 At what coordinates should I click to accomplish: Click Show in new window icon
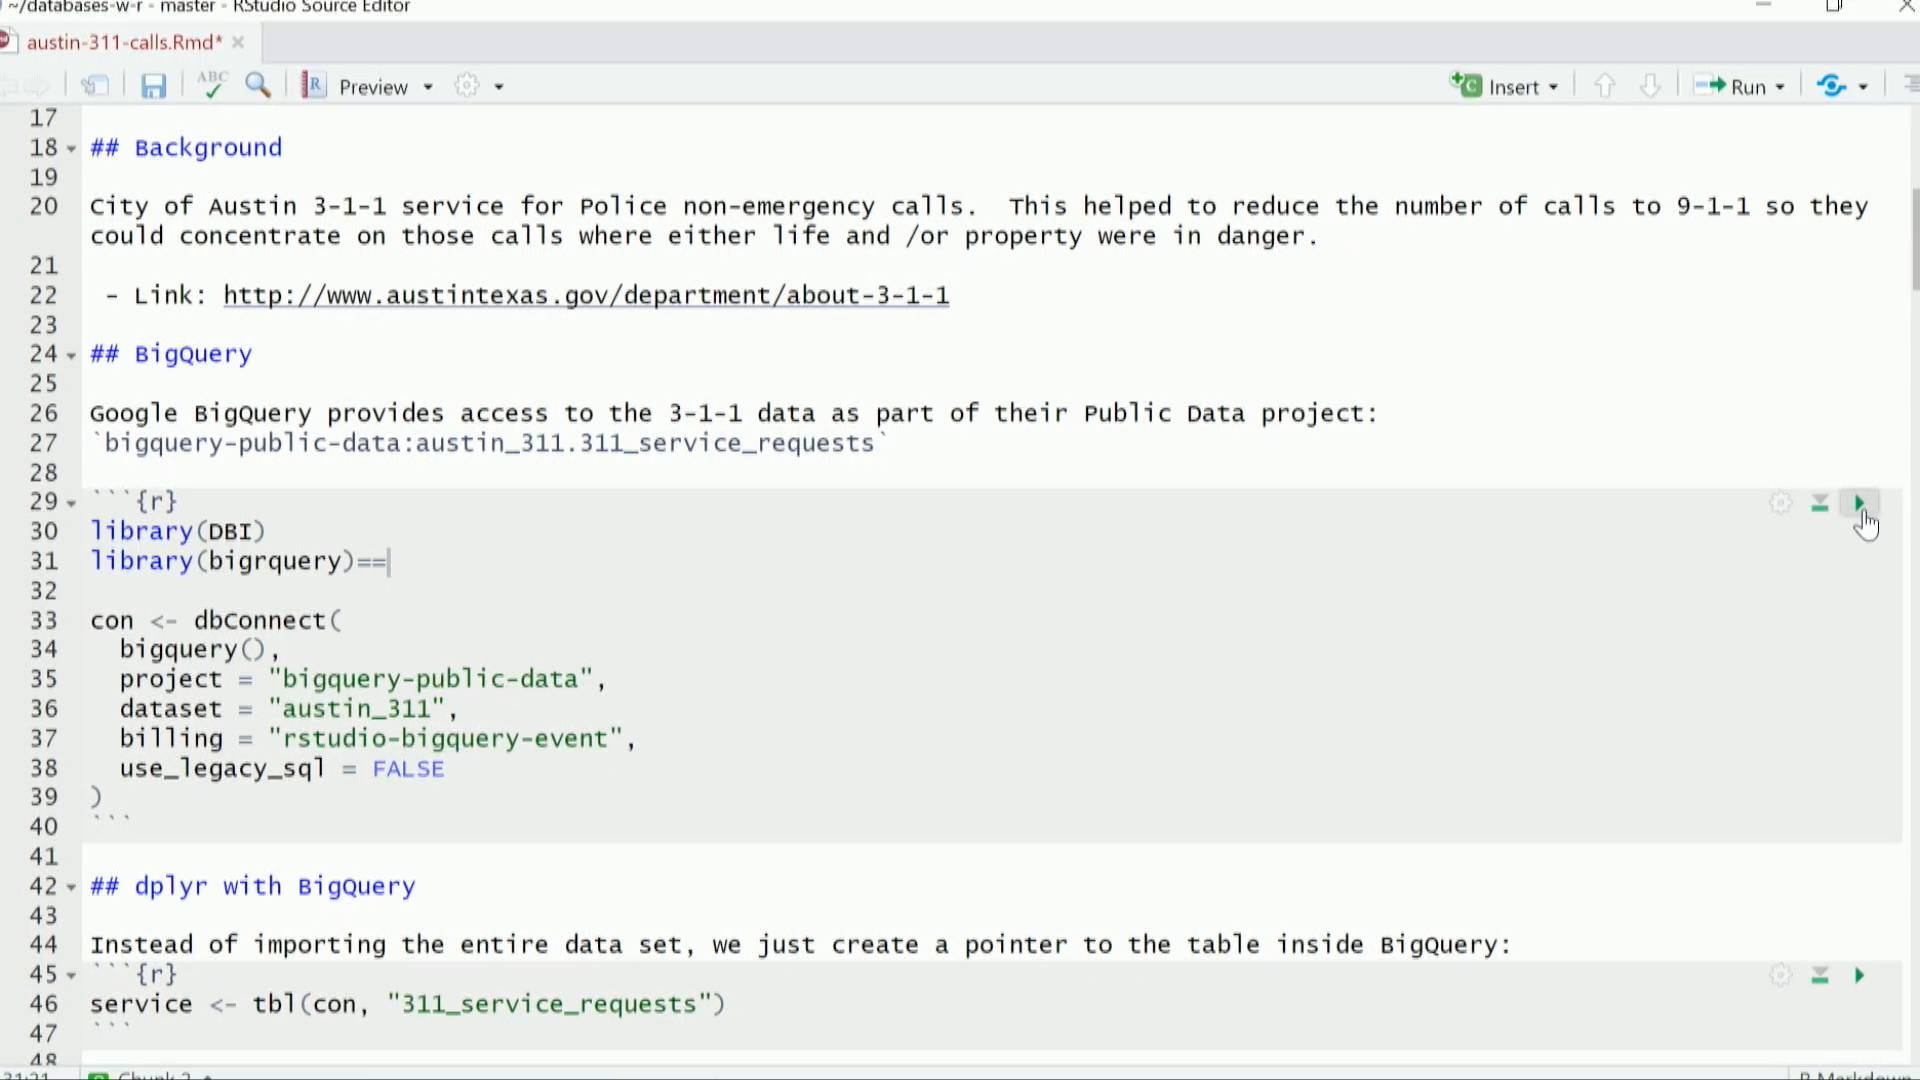tap(95, 86)
